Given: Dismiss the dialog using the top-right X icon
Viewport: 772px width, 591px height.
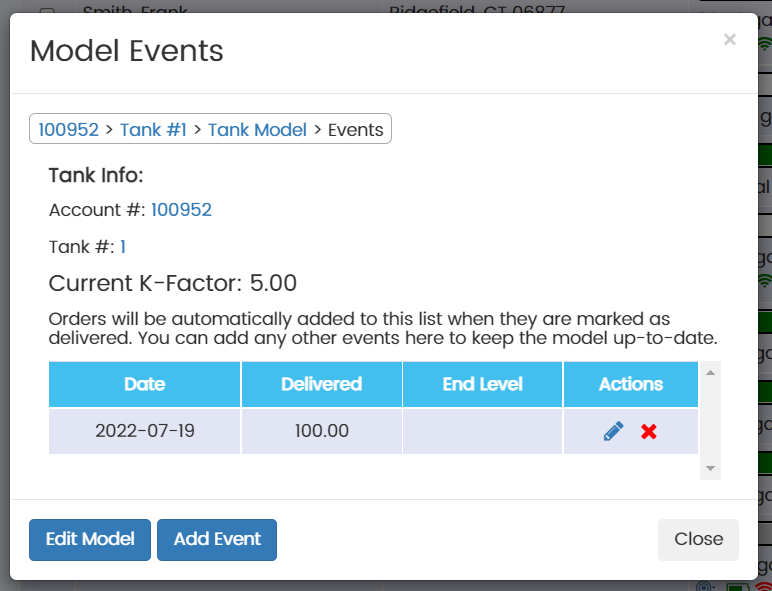Looking at the screenshot, I should pos(729,40).
